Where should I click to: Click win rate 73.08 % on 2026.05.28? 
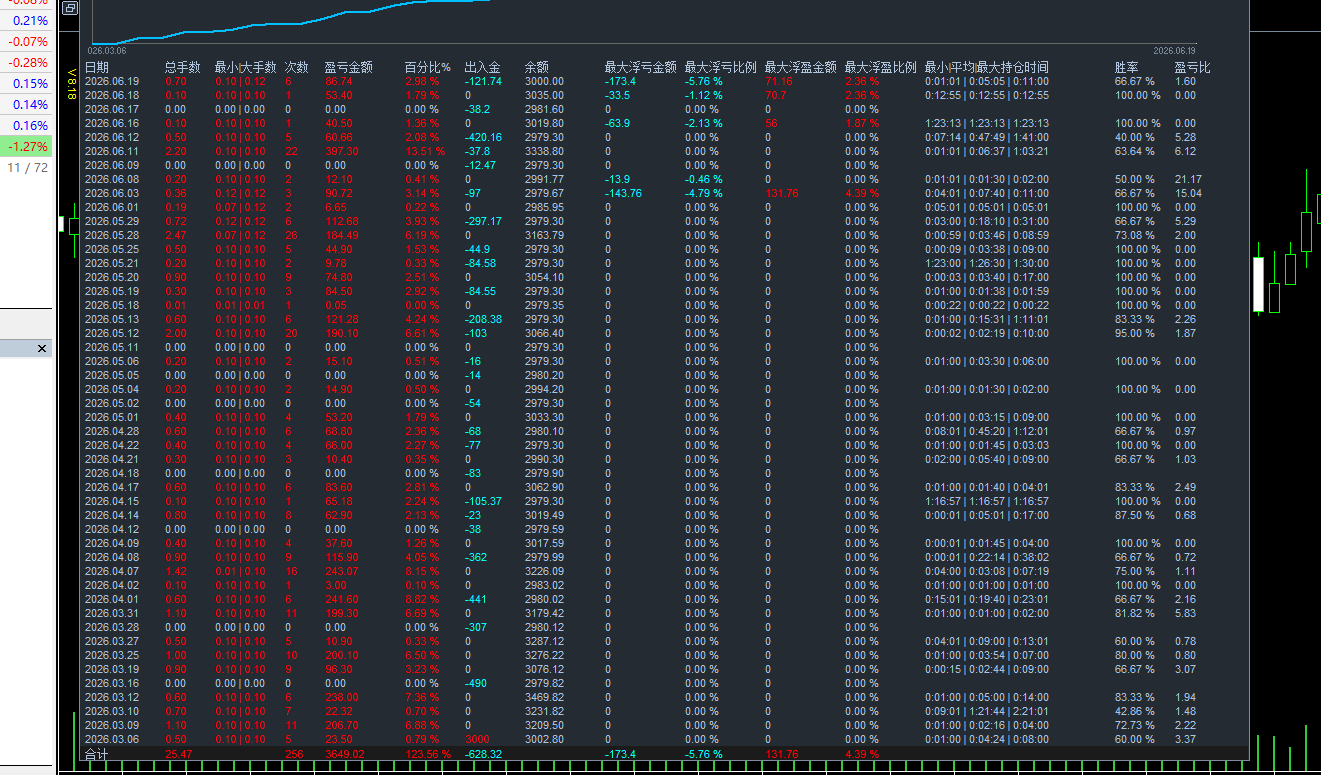(x=1137, y=235)
